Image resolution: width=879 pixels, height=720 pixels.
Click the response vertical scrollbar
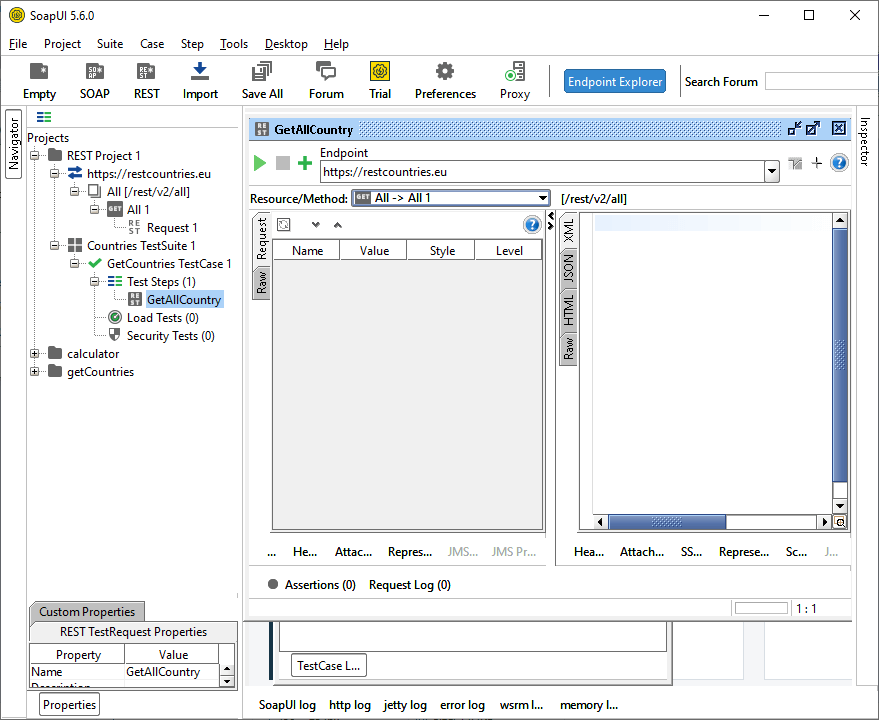point(839,356)
